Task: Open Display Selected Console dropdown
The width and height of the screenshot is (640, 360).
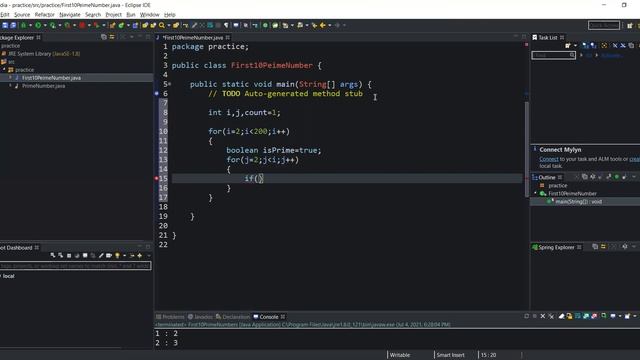Action: click(x=620, y=316)
